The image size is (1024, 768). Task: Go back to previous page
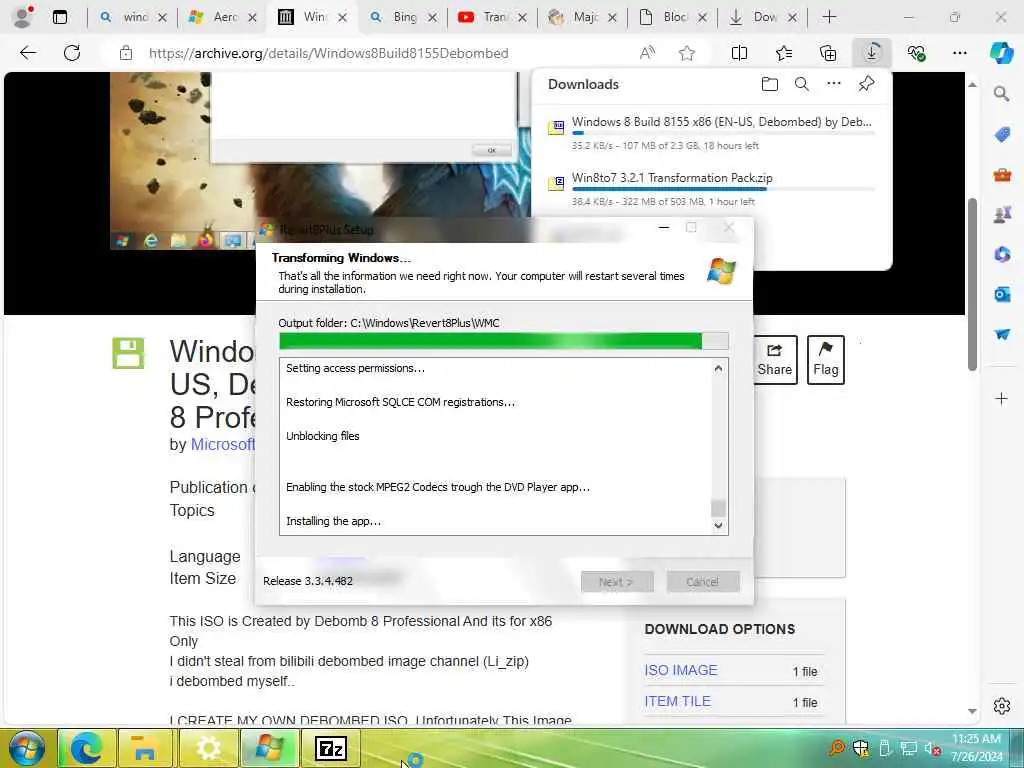point(28,53)
